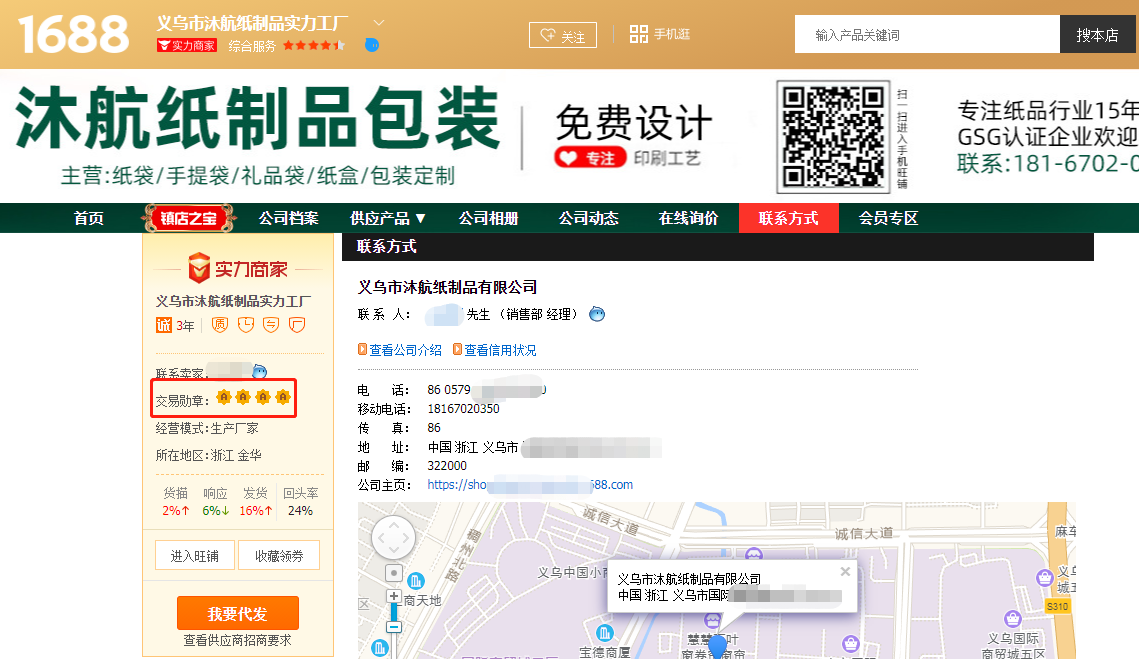
Task: Click the orange 我要代发 button
Action: [238, 613]
